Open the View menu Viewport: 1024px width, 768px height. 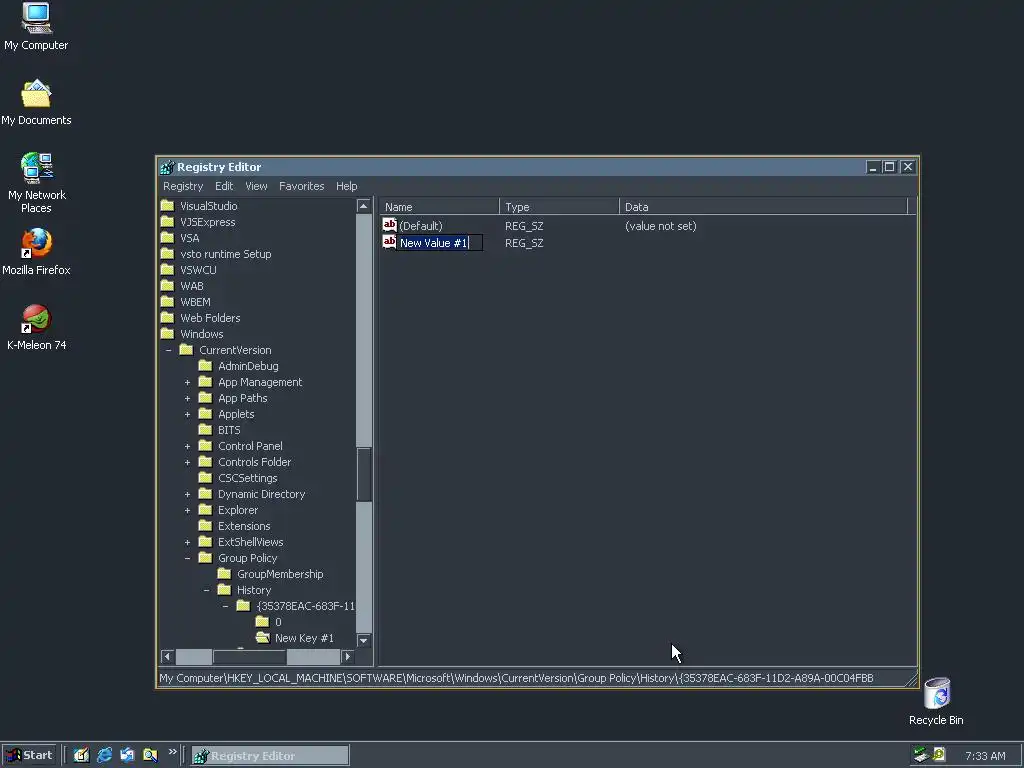point(256,186)
